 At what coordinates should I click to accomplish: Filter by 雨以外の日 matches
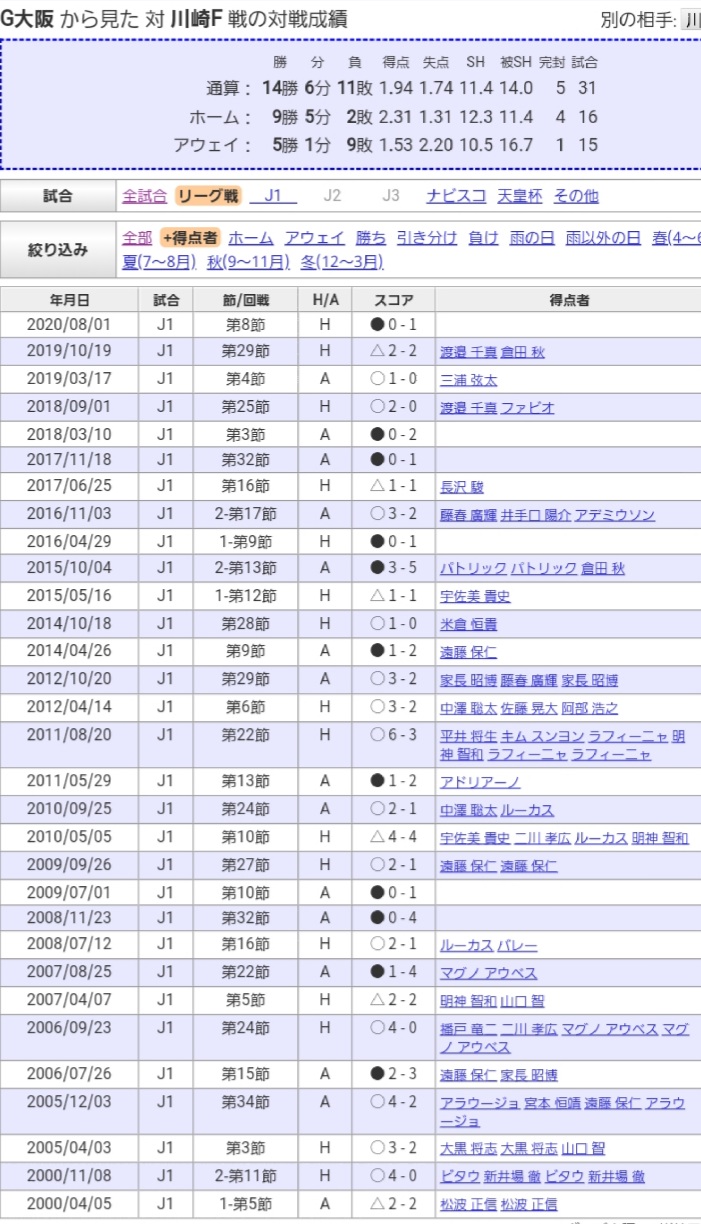[603, 238]
